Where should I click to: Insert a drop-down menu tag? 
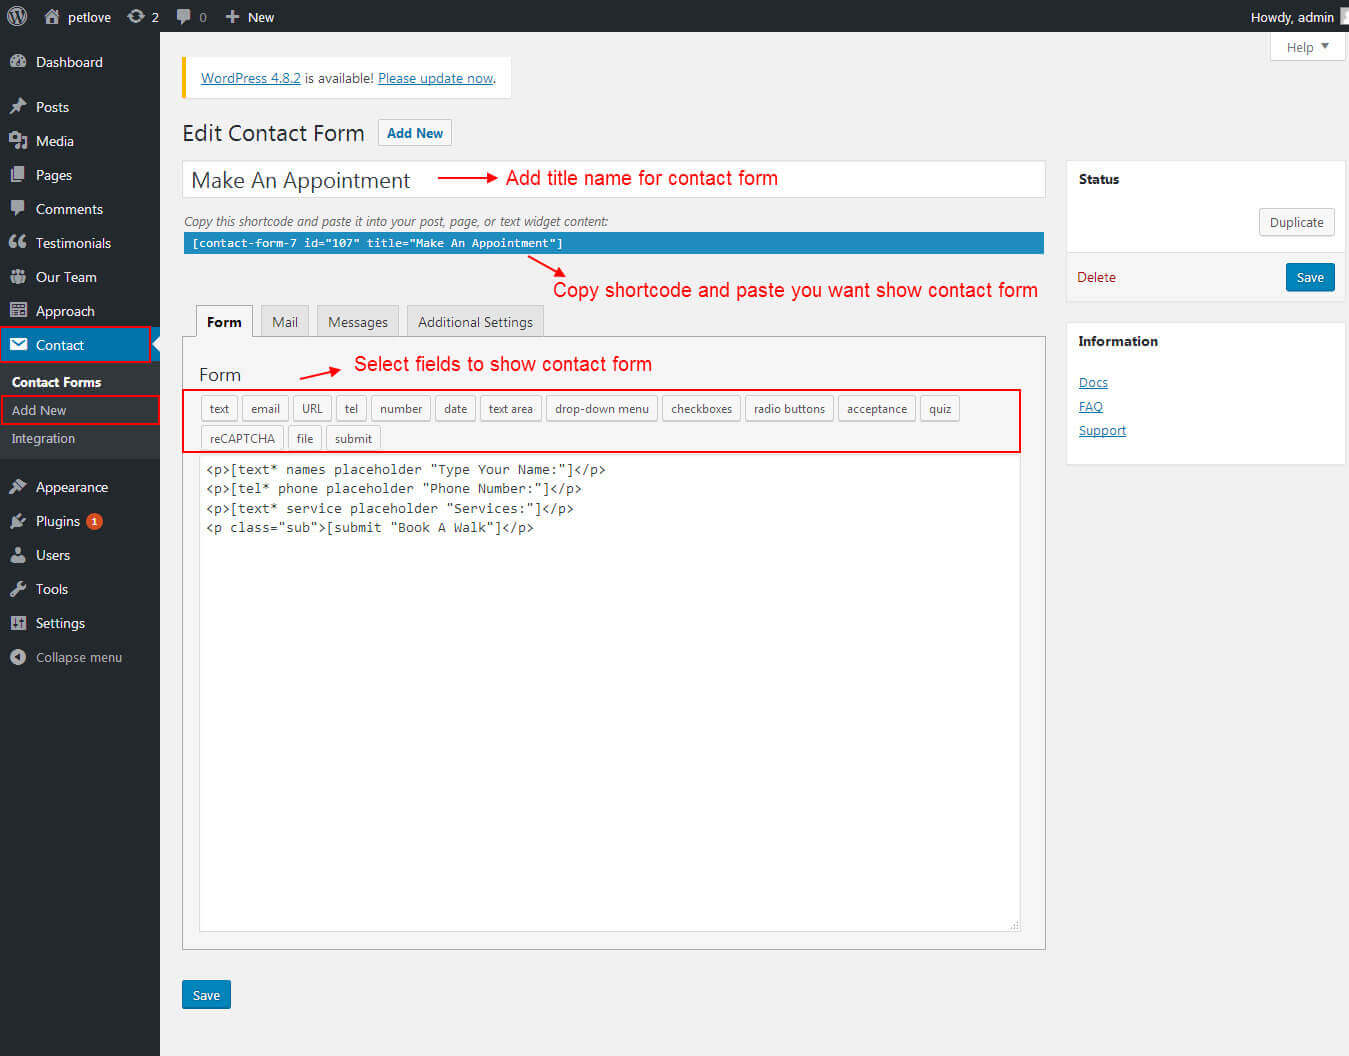coord(602,408)
